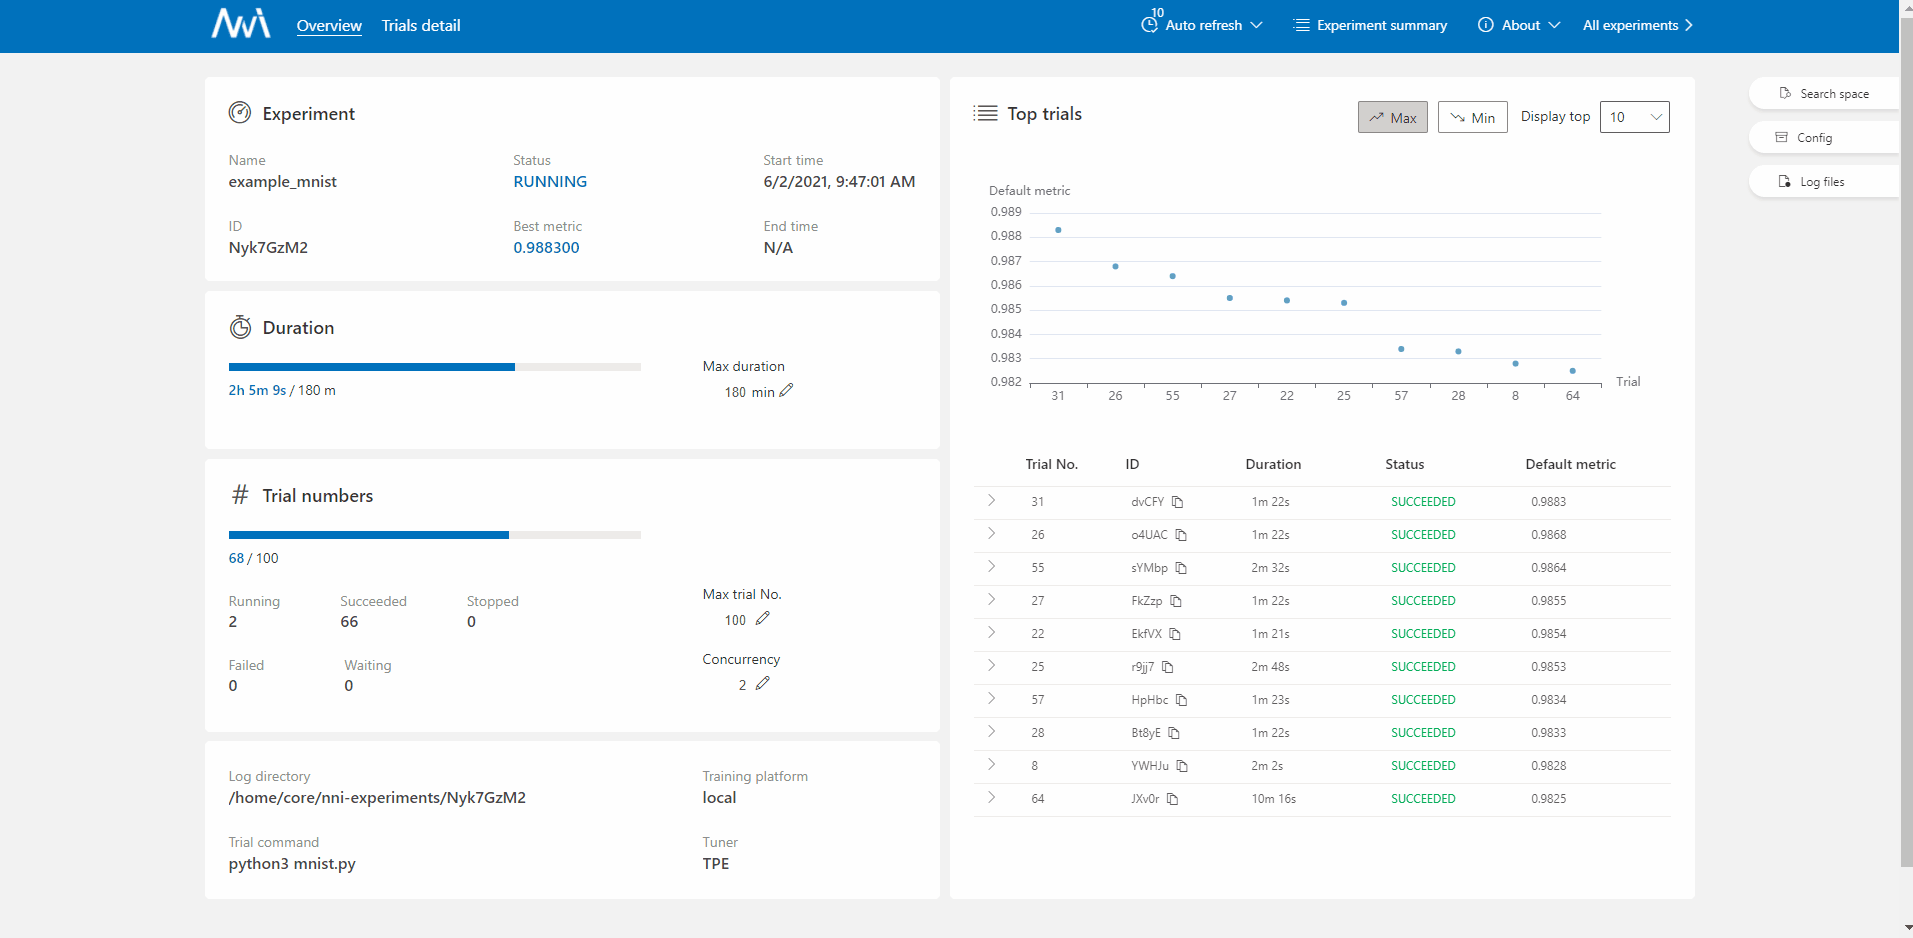This screenshot has height=938, width=1913.
Task: Toggle Min metric sorting for top trials
Action: point(1472,117)
